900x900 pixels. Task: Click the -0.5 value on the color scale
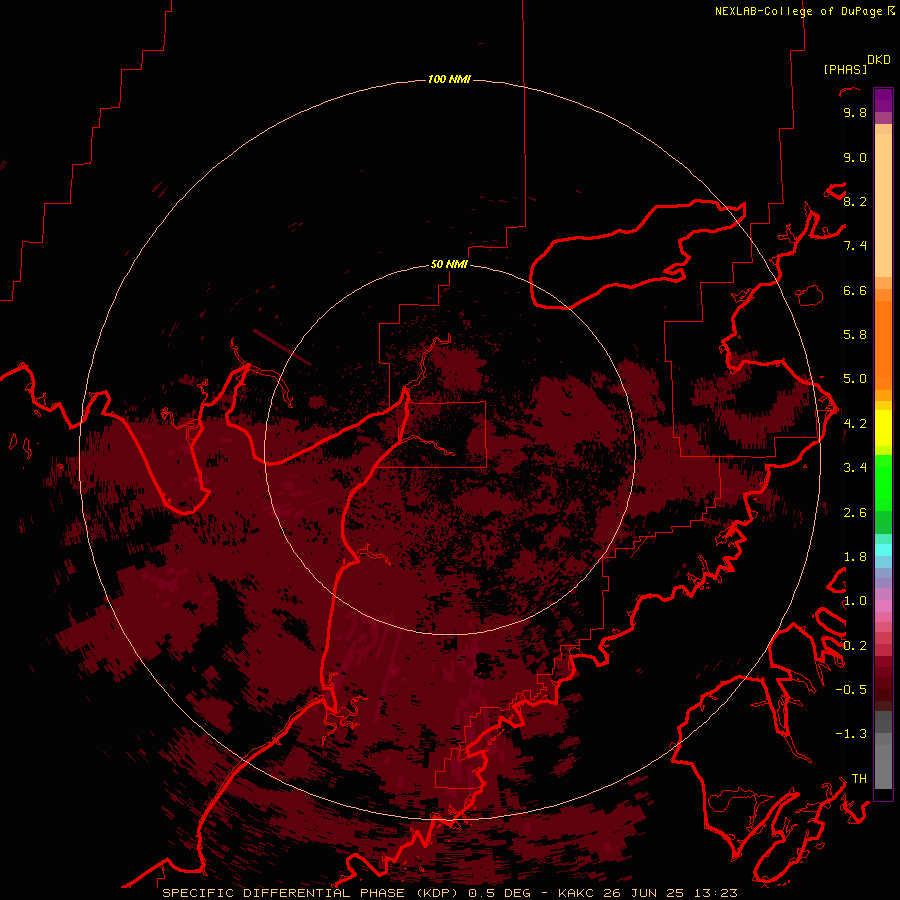point(851,690)
